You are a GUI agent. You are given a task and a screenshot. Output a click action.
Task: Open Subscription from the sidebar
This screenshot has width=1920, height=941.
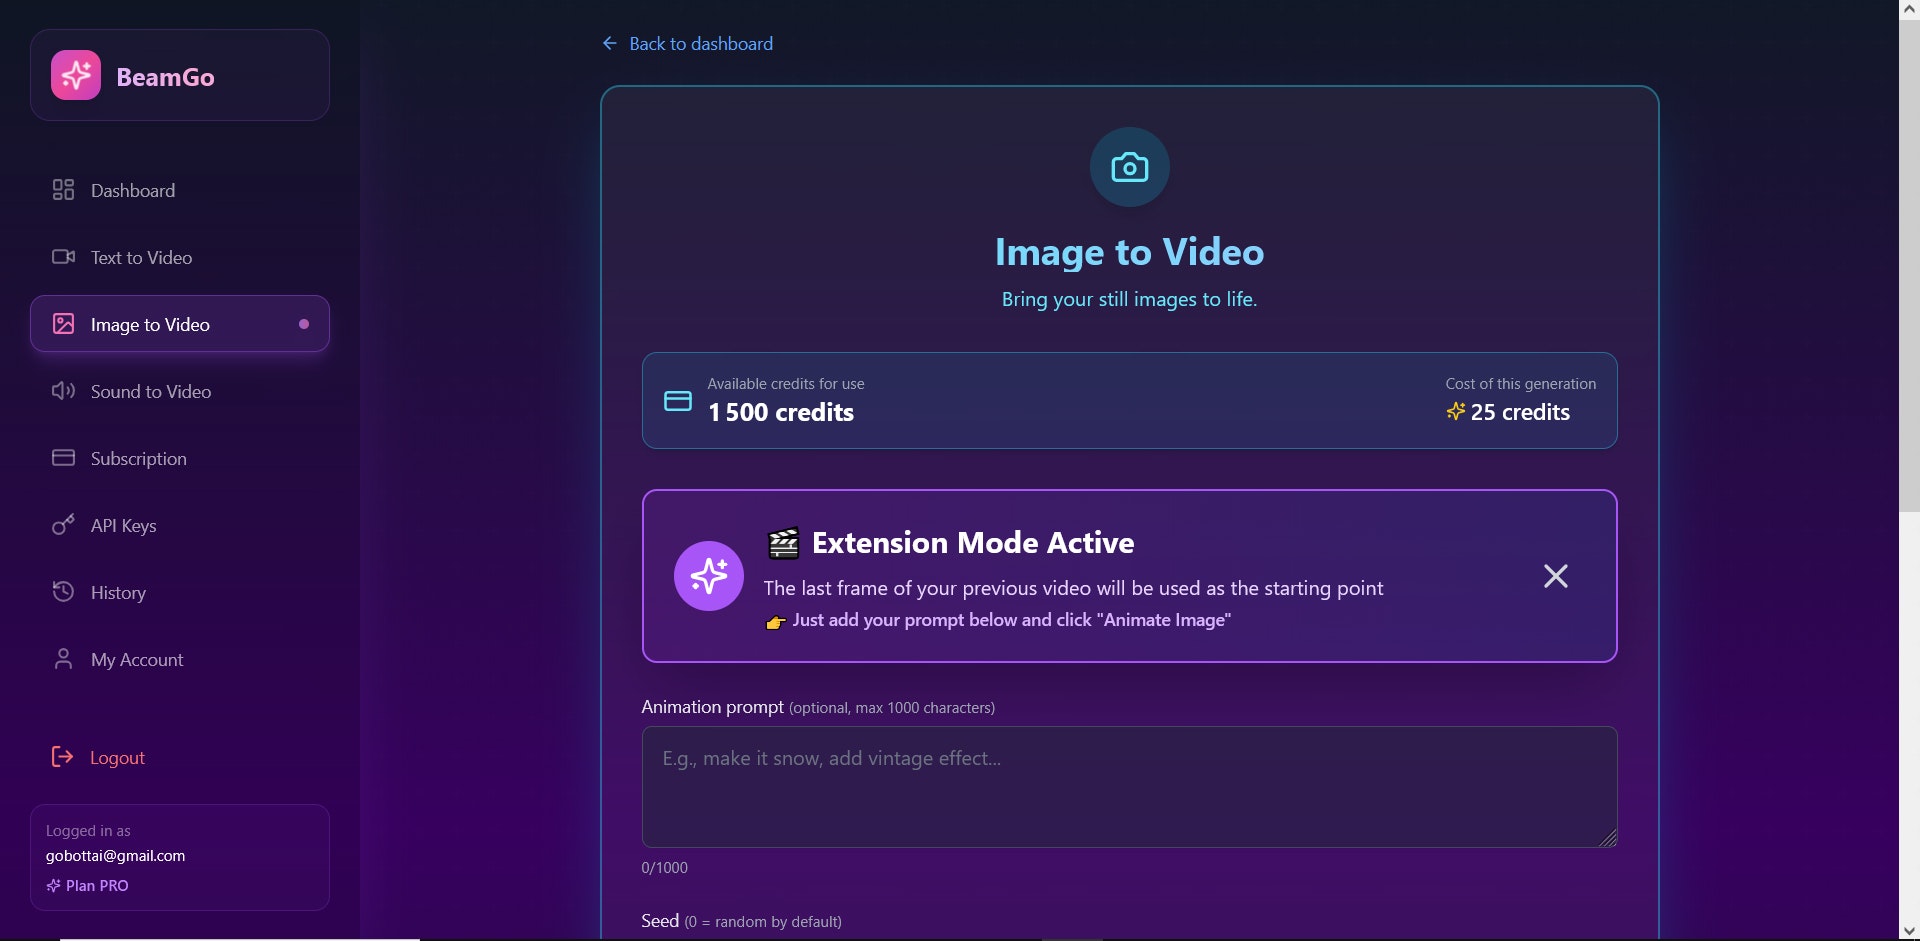[138, 458]
